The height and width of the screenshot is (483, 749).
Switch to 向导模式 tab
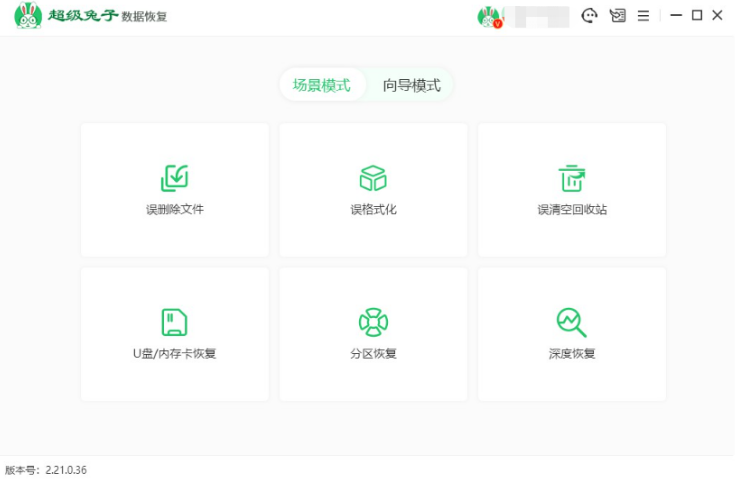click(411, 85)
